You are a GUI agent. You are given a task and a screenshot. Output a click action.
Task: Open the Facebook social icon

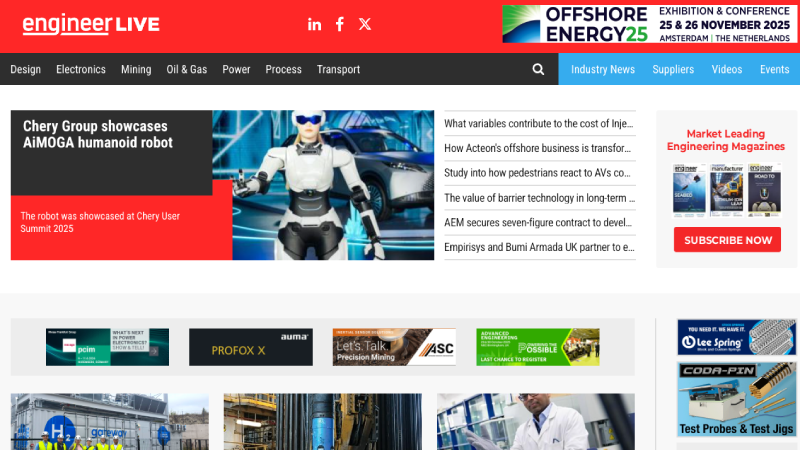pyautogui.click(x=340, y=24)
